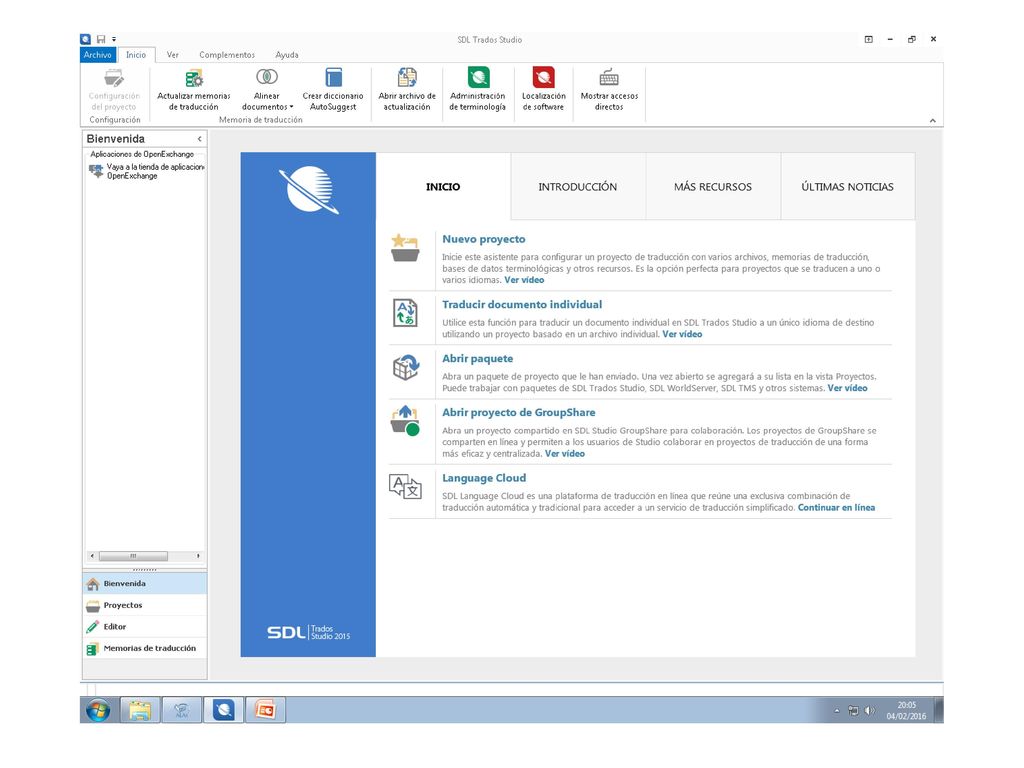The width and height of the screenshot is (1024, 768).
Task: Click the save icon in the title bar
Action: click(x=101, y=39)
